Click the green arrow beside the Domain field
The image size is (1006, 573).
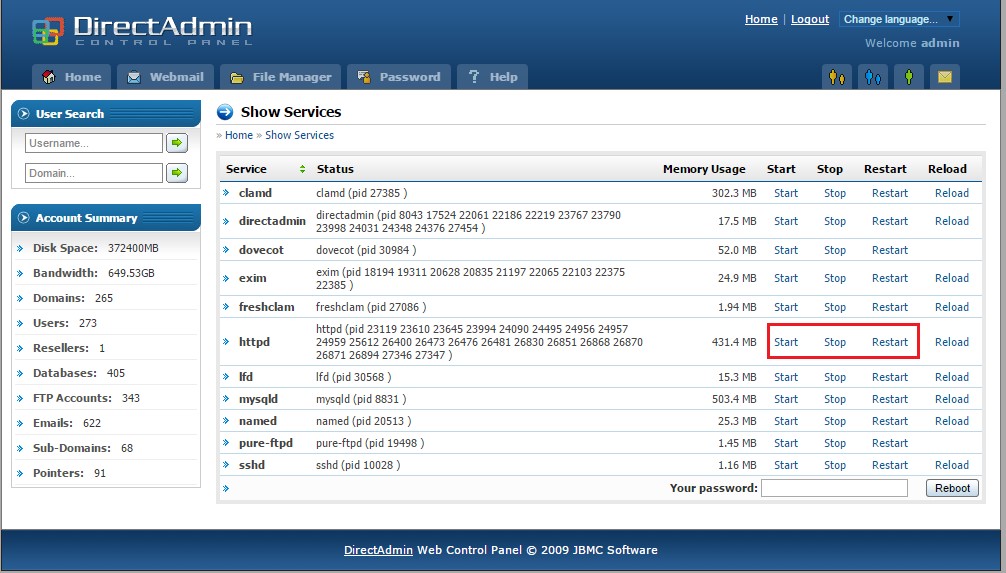click(x=177, y=173)
